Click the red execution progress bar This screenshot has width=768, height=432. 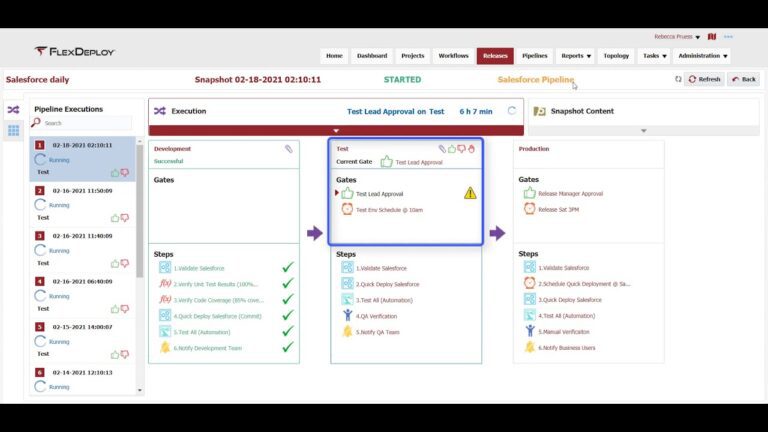coord(336,131)
